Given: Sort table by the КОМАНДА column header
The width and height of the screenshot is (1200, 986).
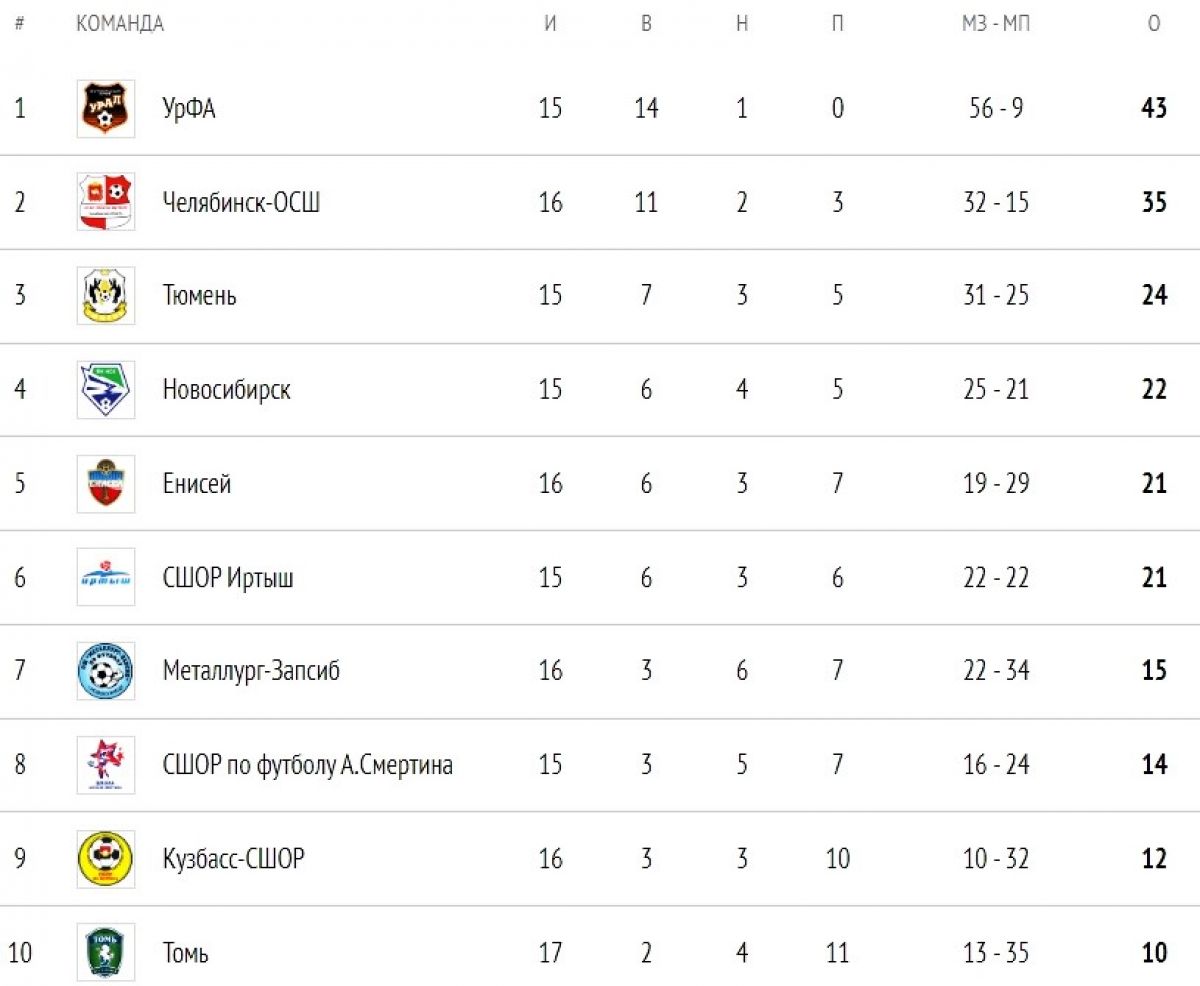Looking at the screenshot, I should (120, 24).
